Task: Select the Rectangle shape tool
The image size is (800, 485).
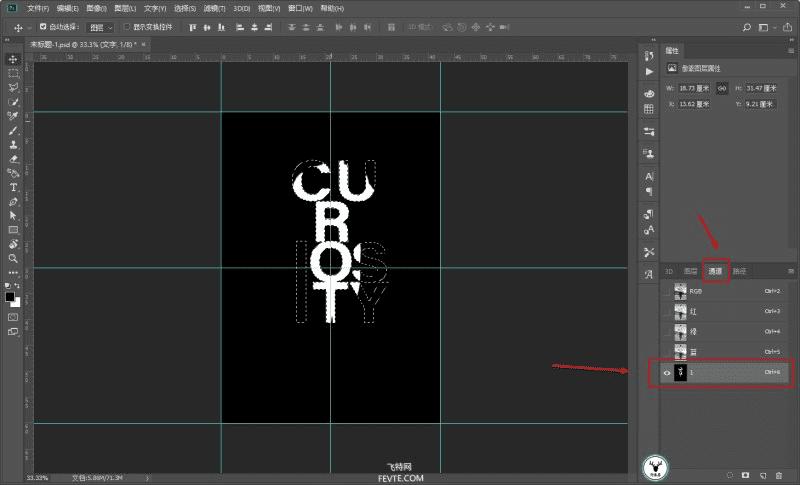Action: pyautogui.click(x=13, y=230)
